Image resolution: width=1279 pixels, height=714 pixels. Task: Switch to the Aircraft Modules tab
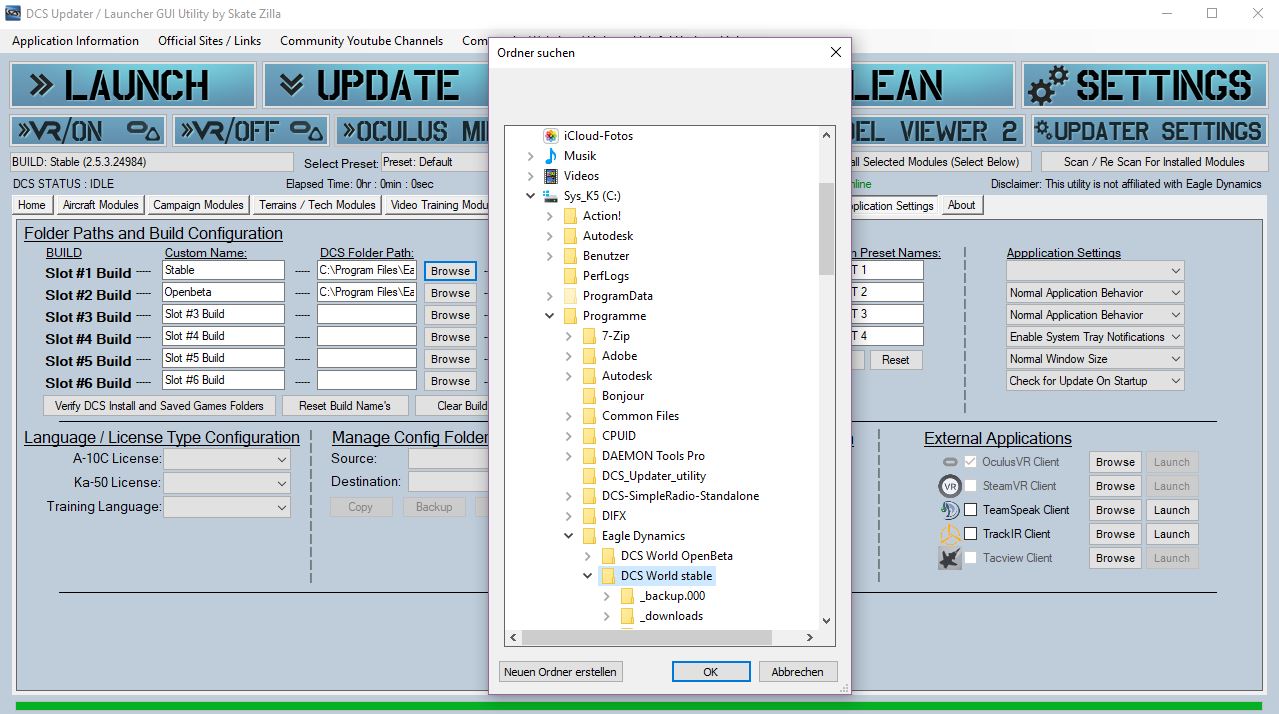100,205
